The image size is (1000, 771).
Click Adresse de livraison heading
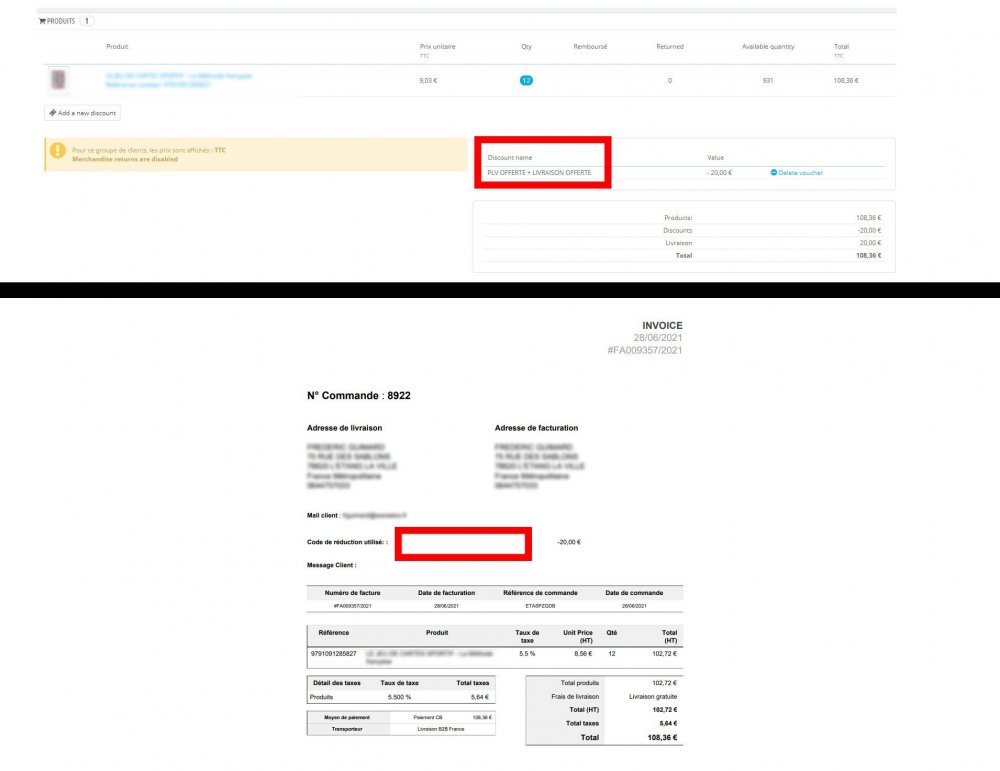click(344, 428)
